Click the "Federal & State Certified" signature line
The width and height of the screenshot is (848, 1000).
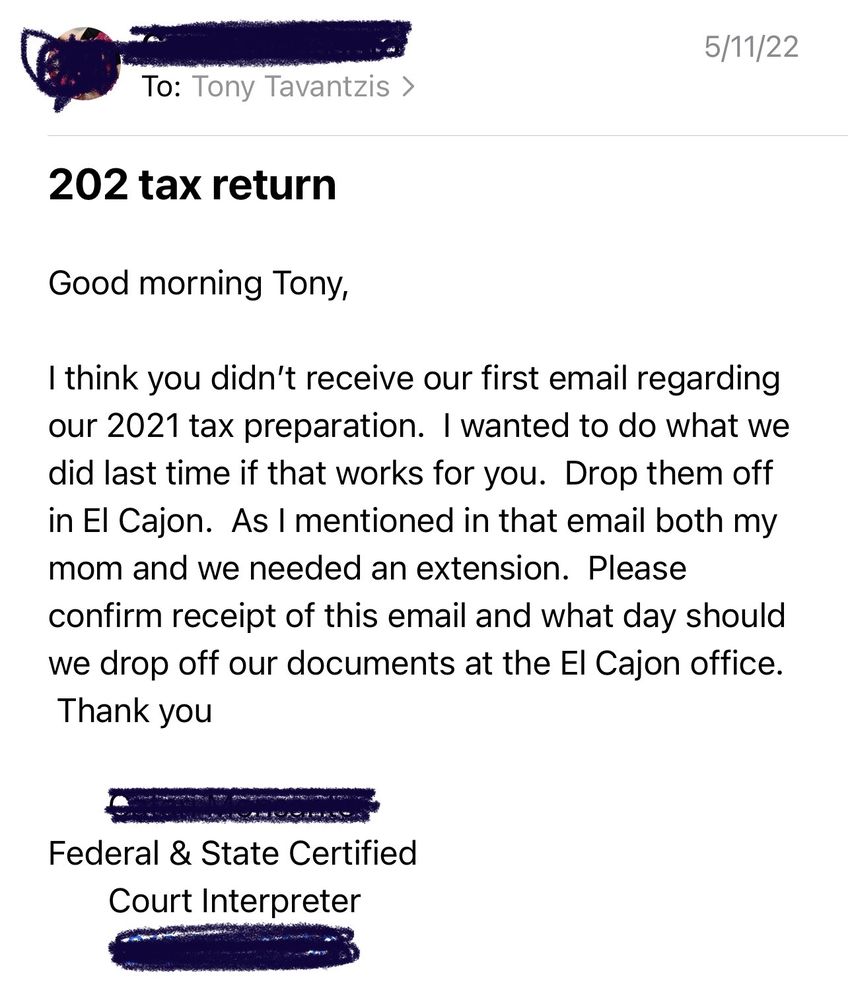coord(232,854)
